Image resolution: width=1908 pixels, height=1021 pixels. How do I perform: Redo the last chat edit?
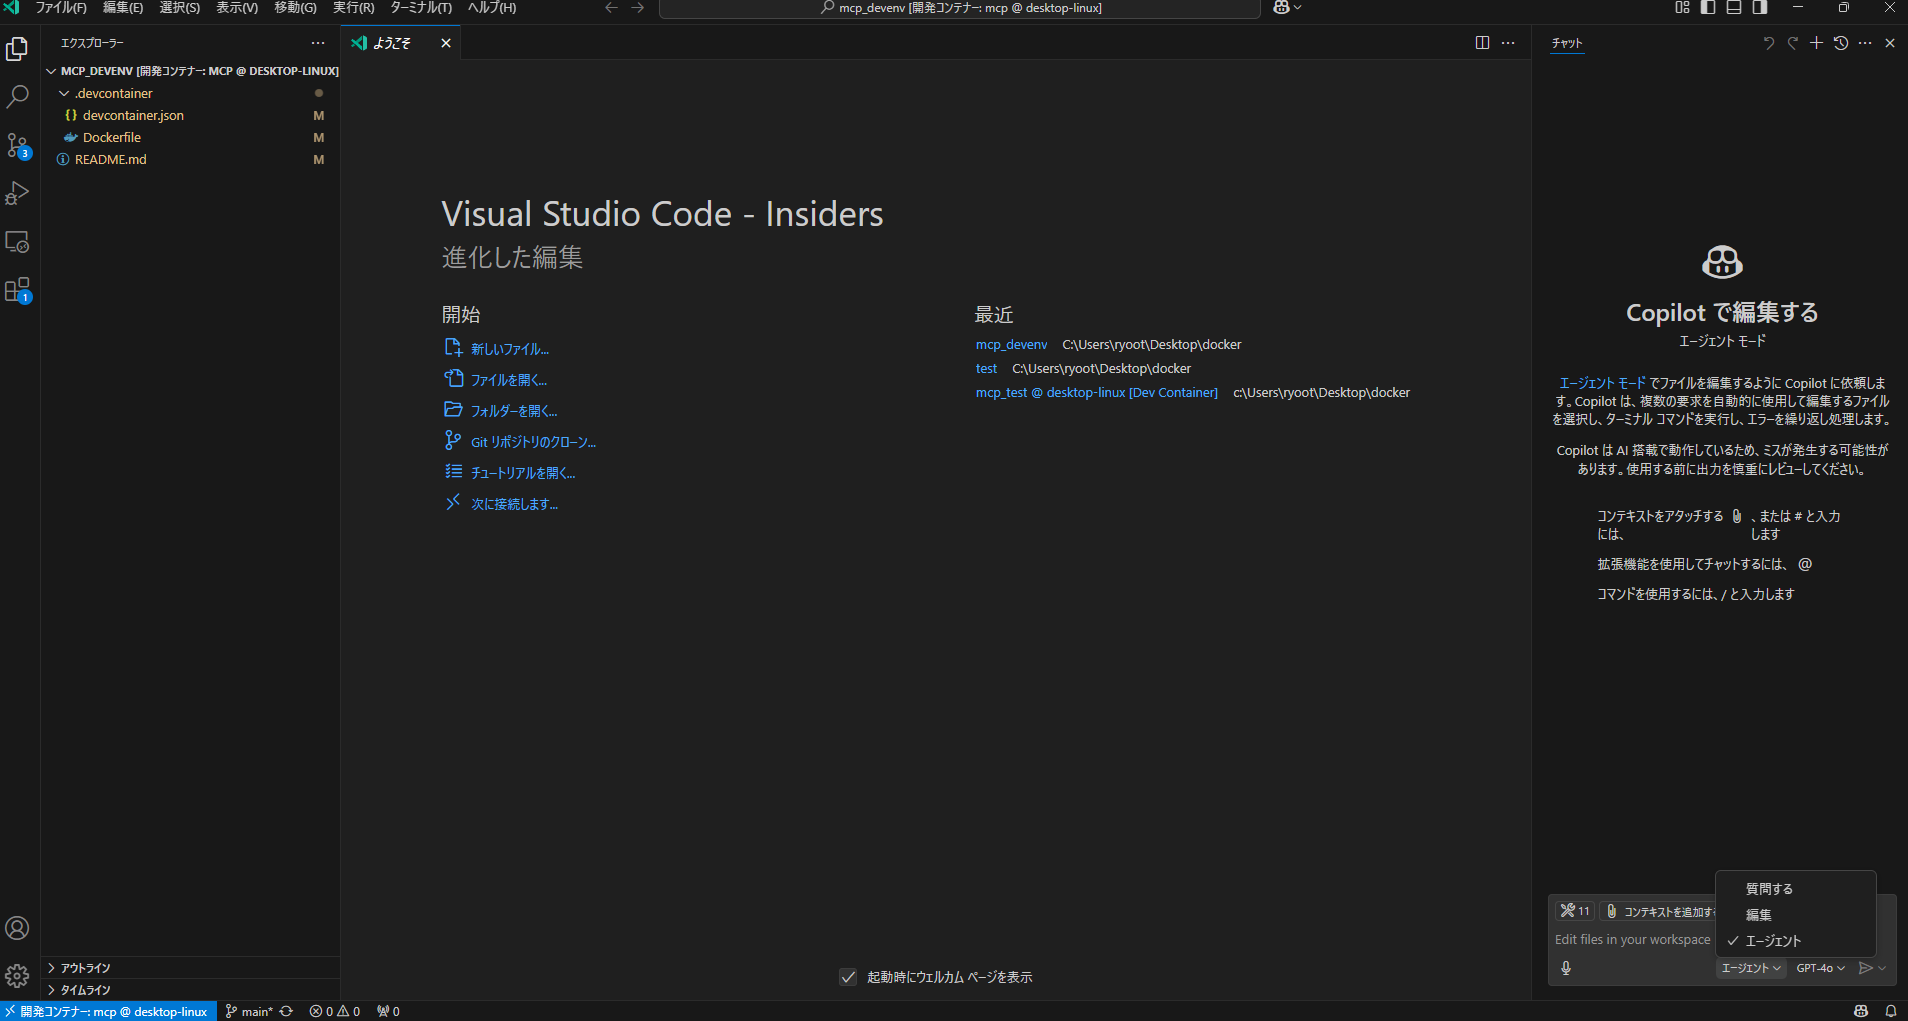click(1792, 43)
